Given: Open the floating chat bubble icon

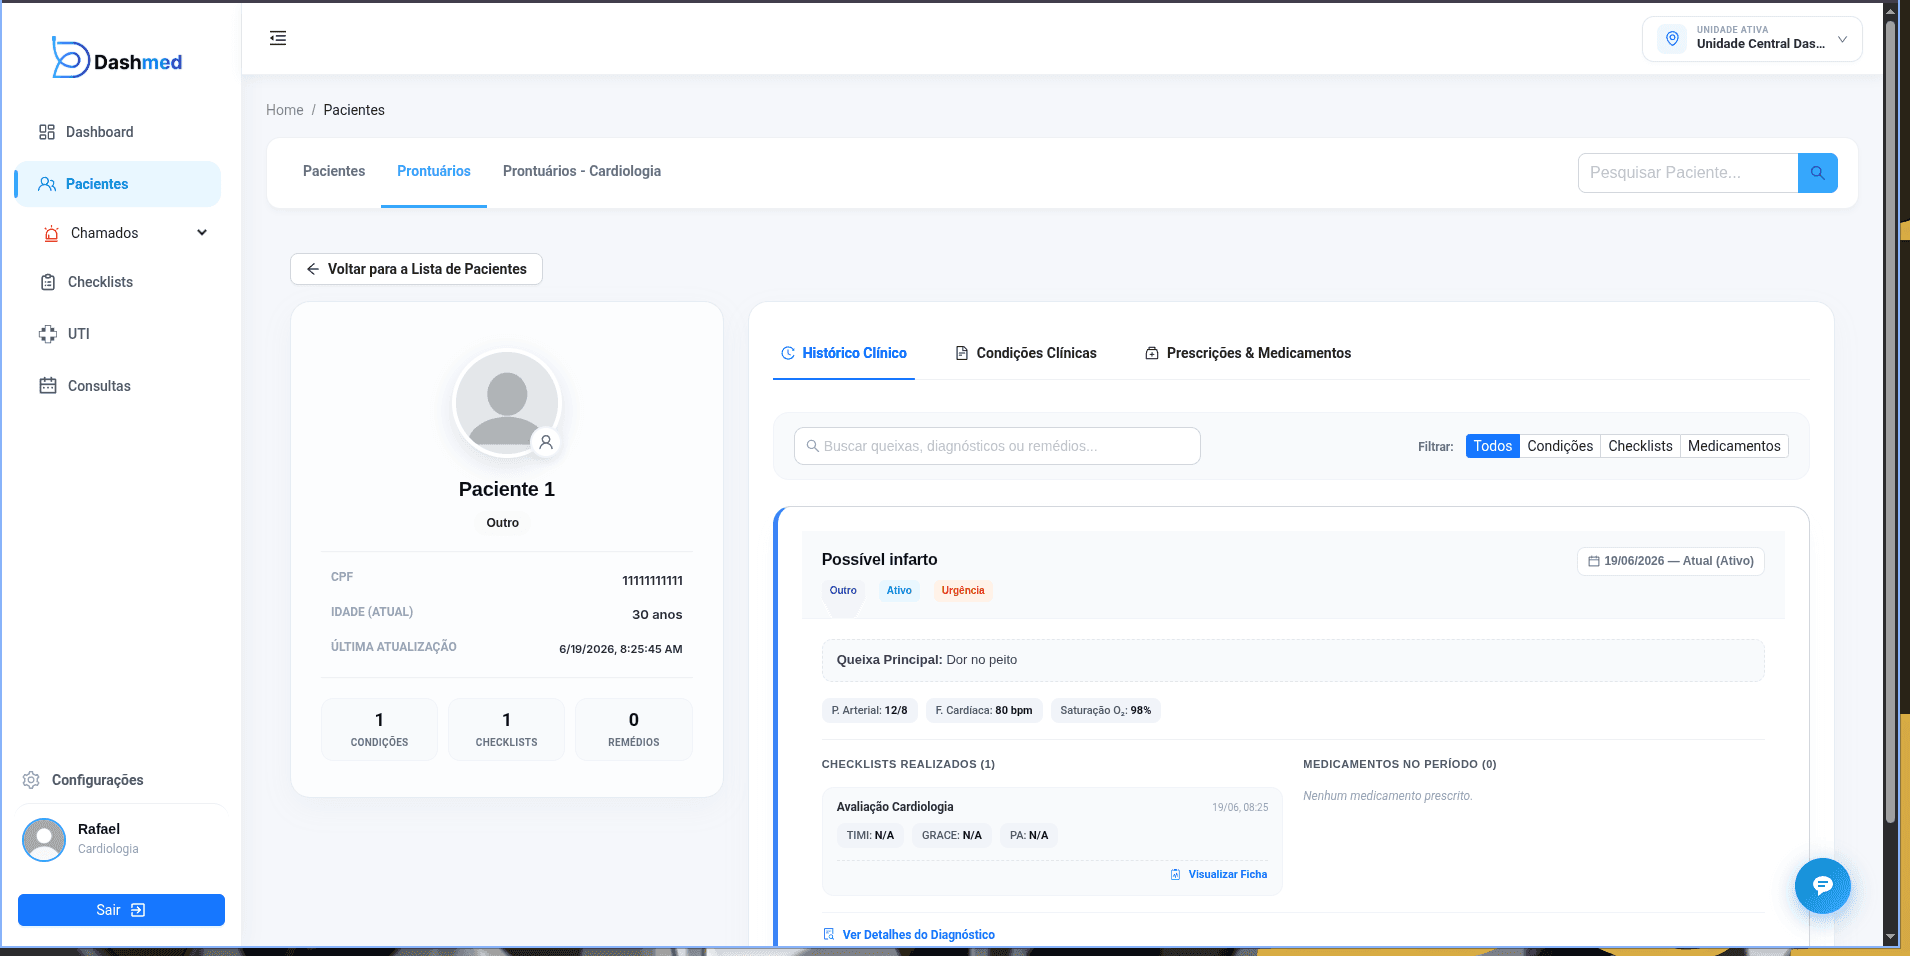Looking at the screenshot, I should pos(1822,885).
